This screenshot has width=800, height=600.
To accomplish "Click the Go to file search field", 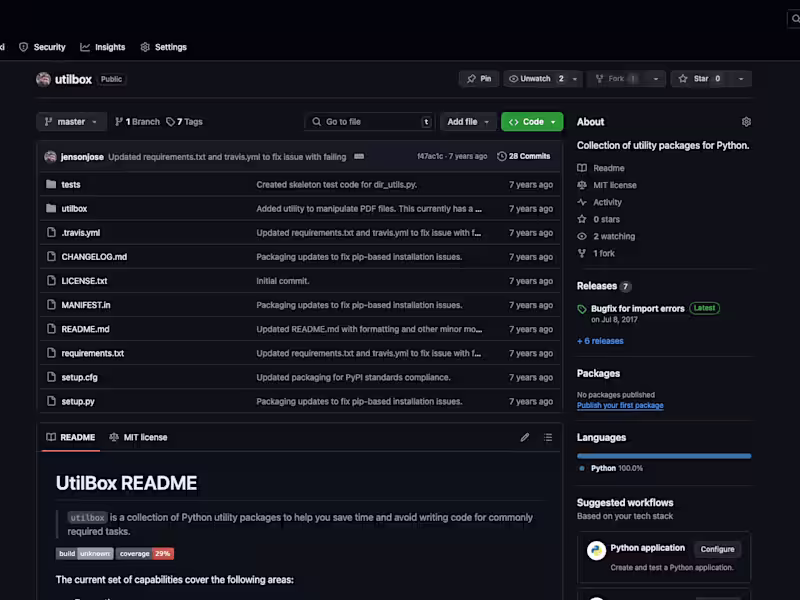I will tap(368, 121).
